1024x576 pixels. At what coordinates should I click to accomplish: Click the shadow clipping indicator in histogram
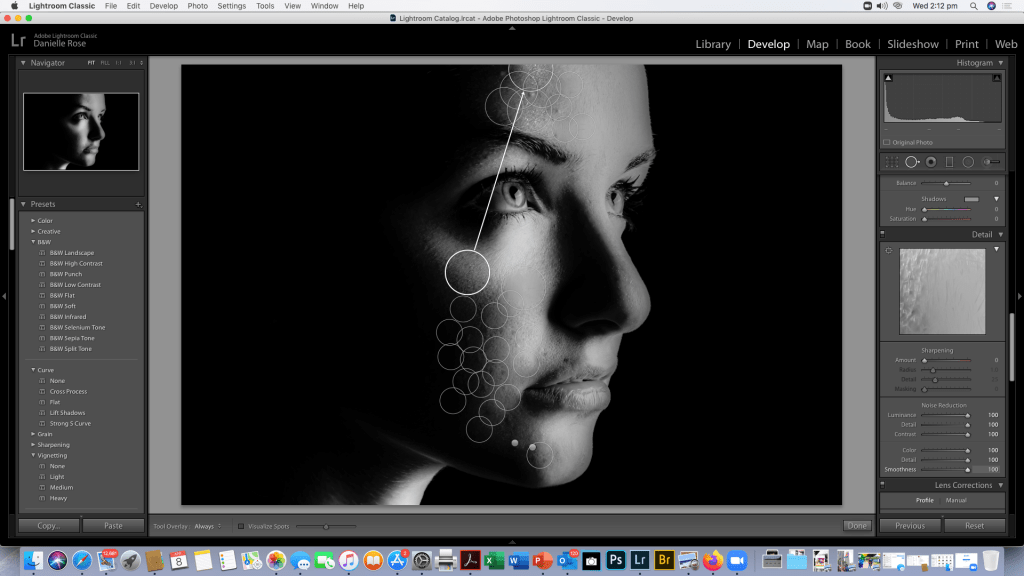(888, 78)
